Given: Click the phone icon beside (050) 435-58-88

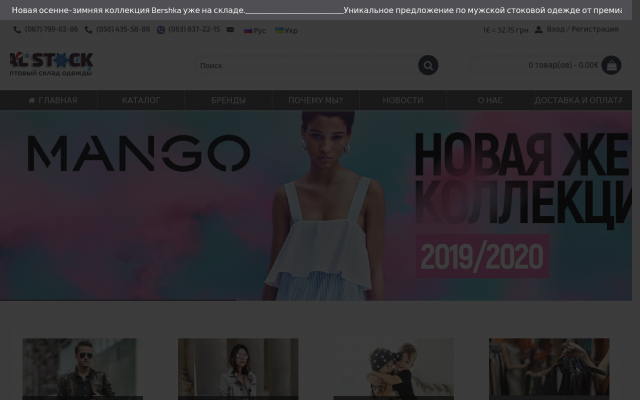Looking at the screenshot, I should coord(88,30).
